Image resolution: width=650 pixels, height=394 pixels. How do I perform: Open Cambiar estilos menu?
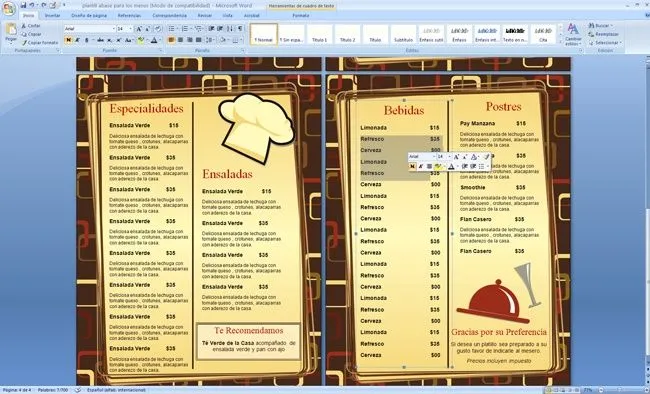point(573,34)
